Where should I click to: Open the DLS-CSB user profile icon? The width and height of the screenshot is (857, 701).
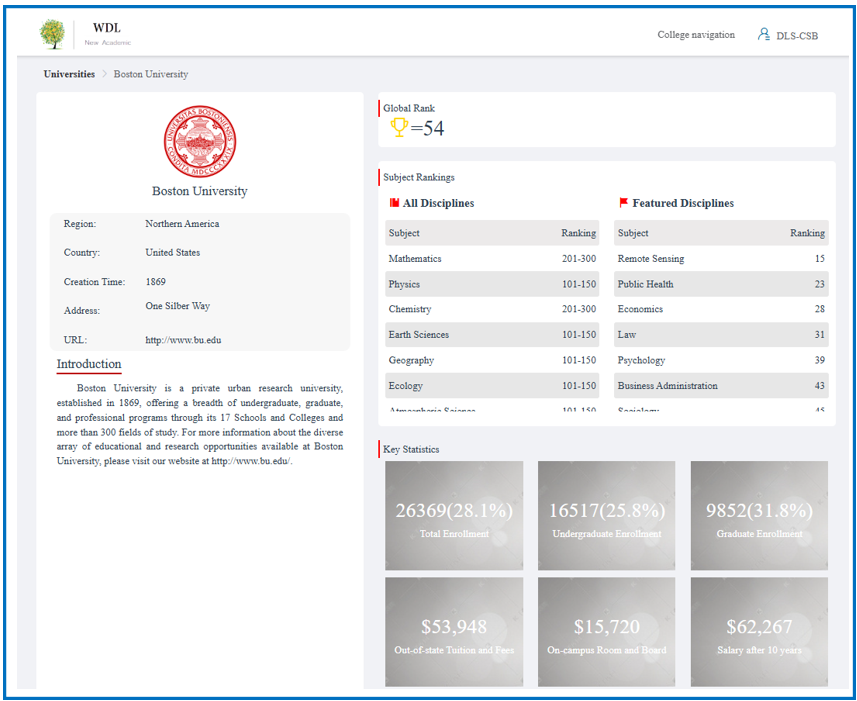763,34
